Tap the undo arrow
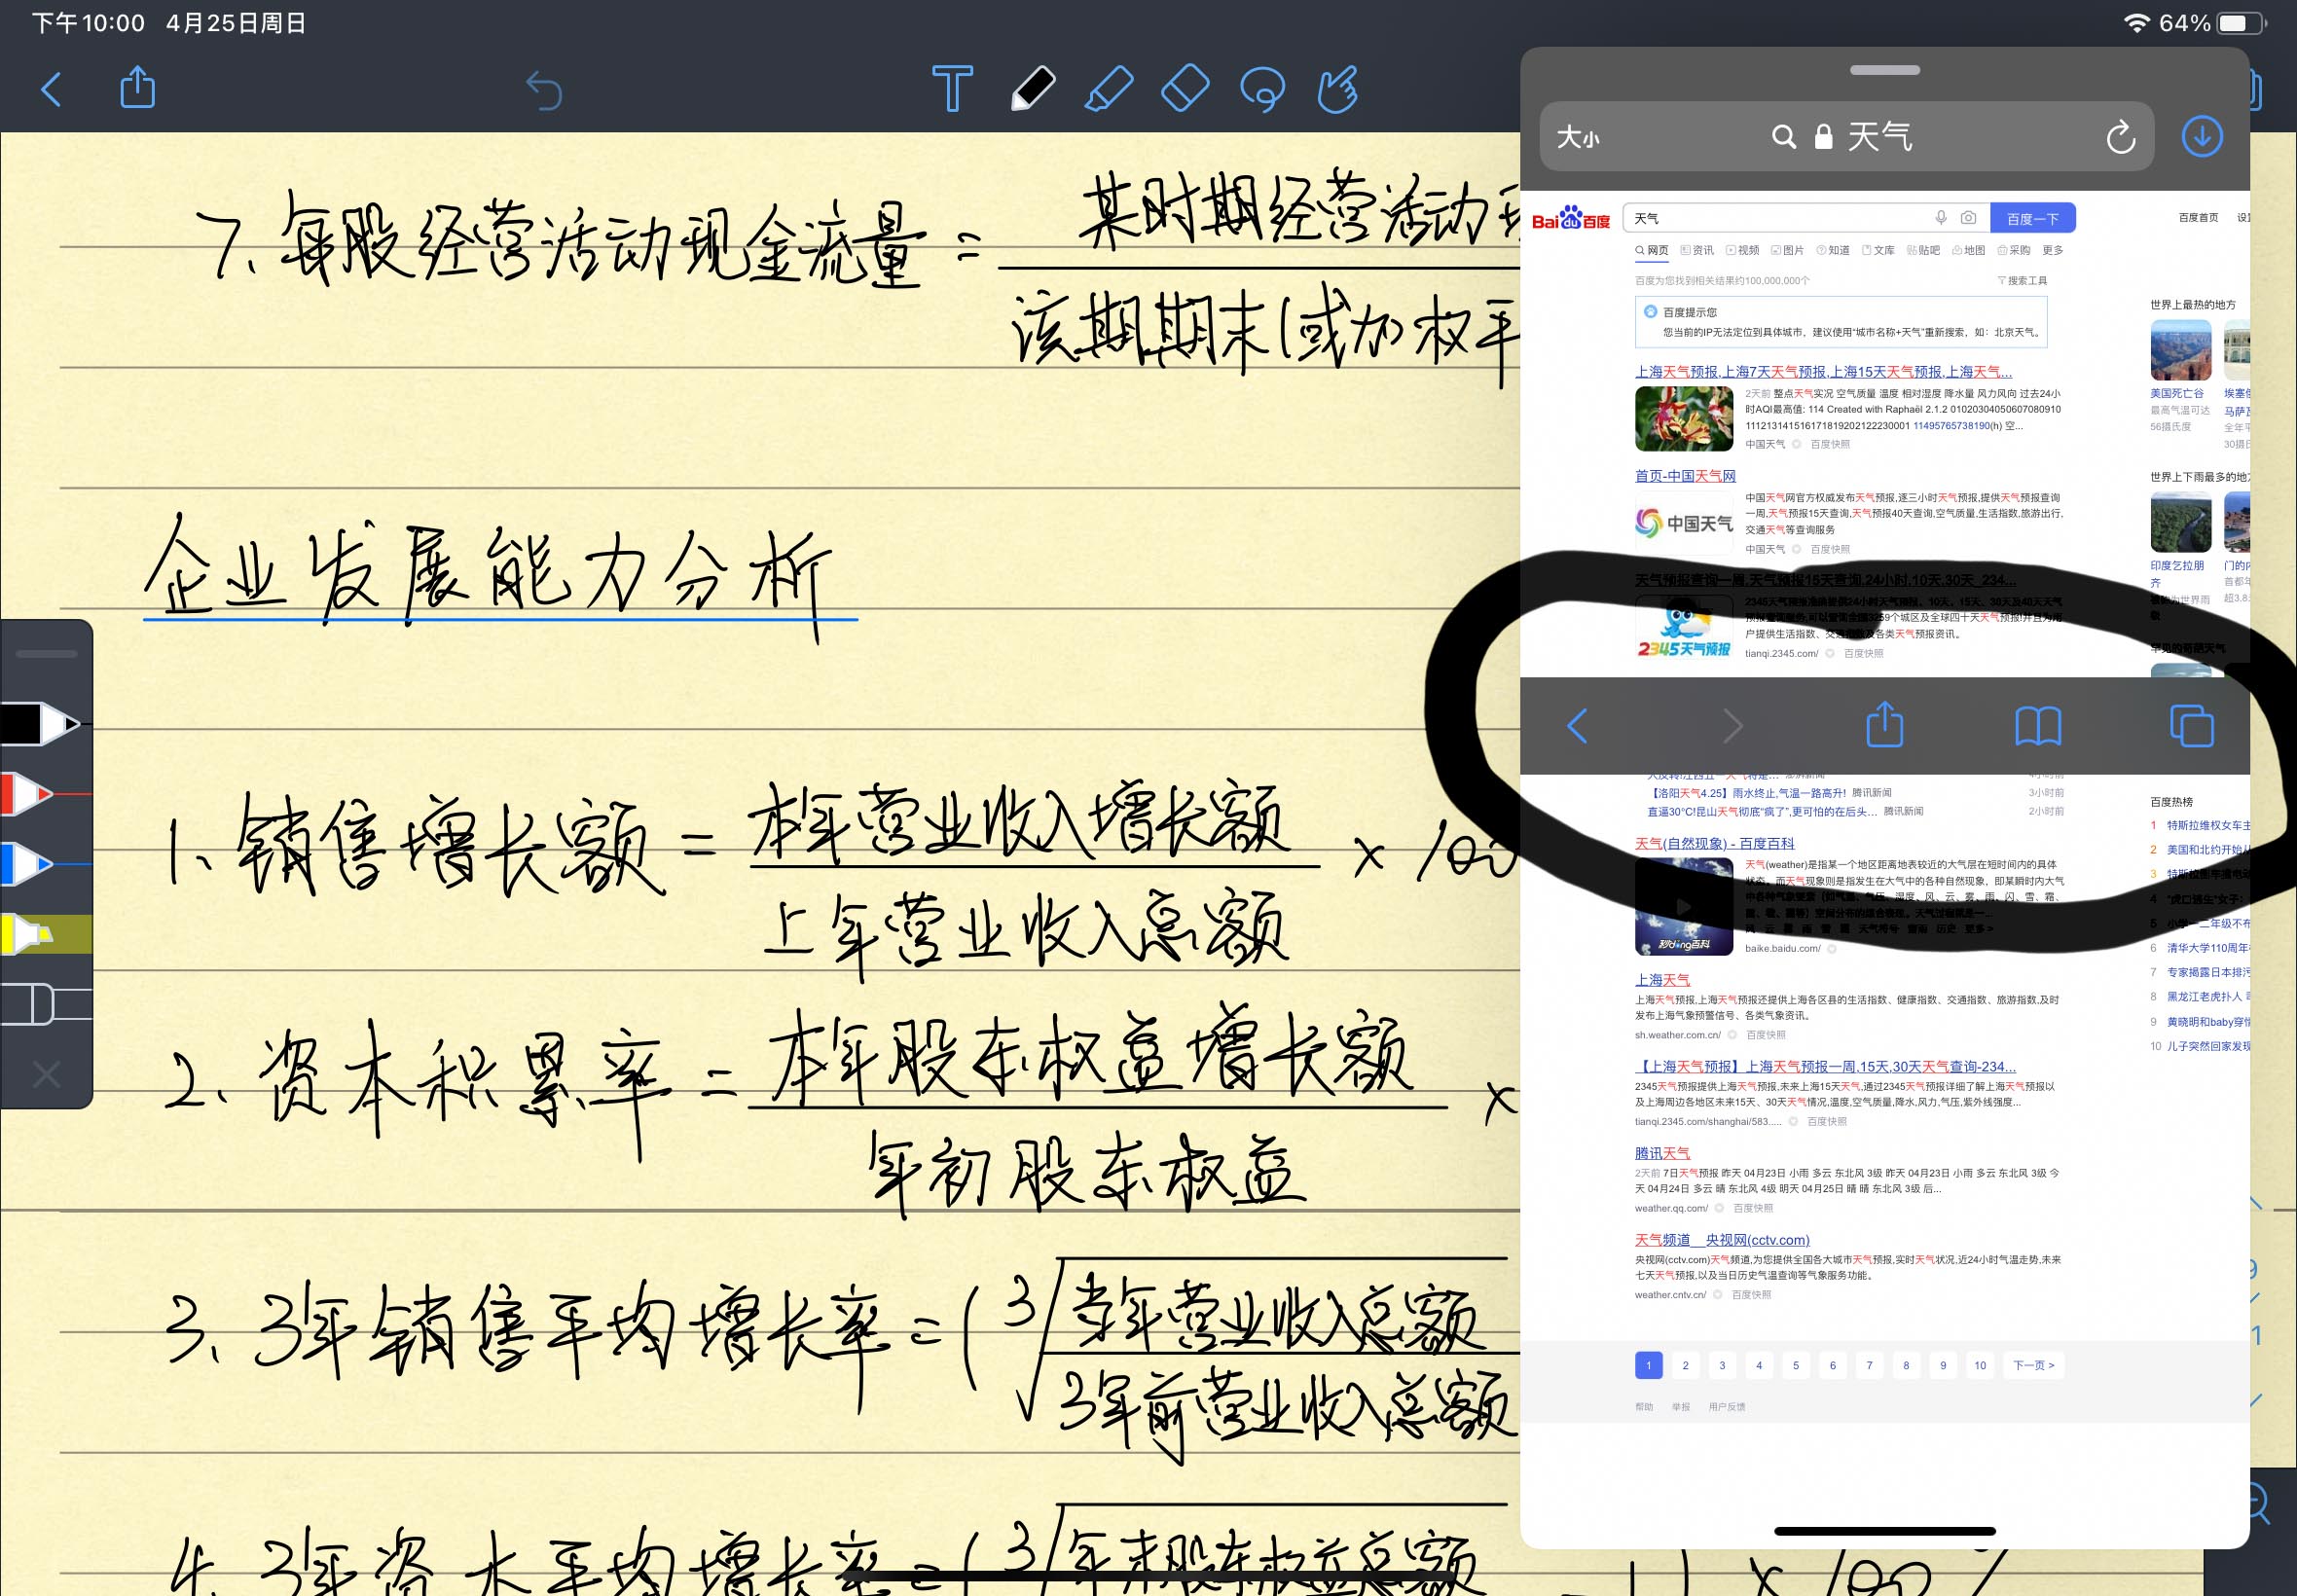2297x1596 pixels. point(544,90)
